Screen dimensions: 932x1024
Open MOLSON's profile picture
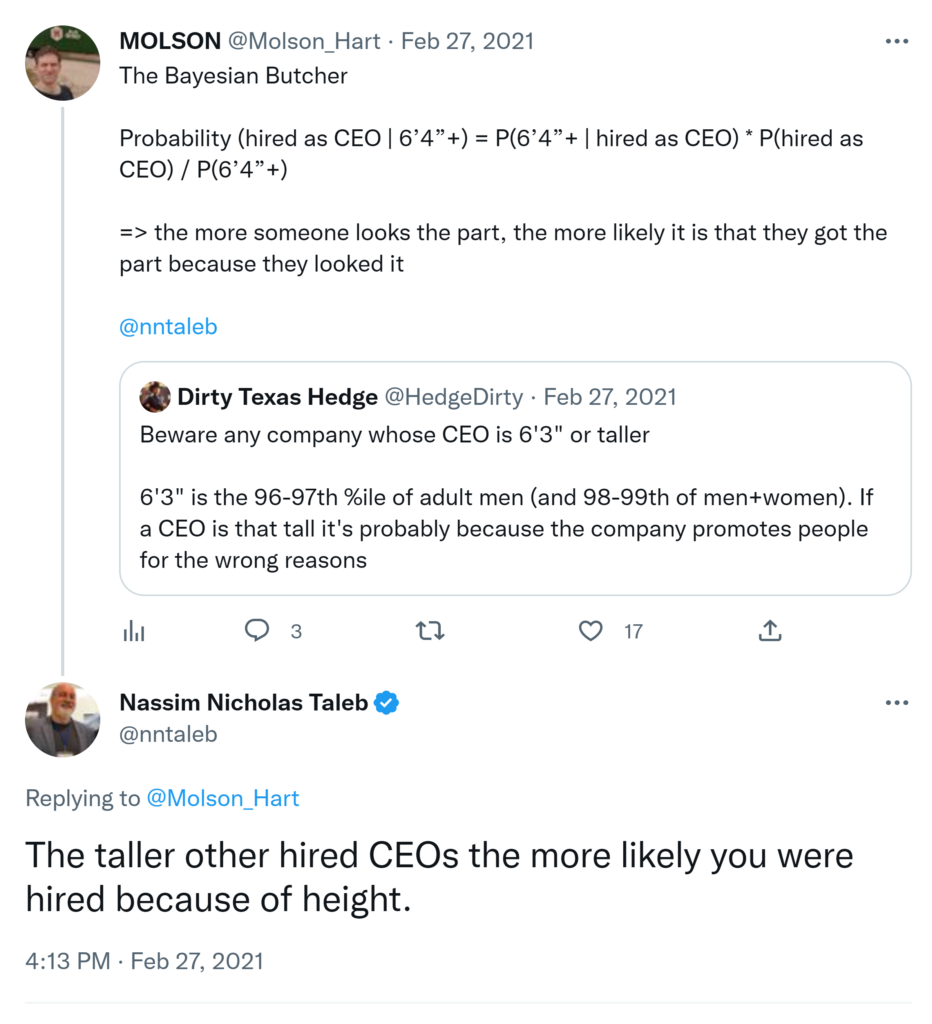[63, 63]
